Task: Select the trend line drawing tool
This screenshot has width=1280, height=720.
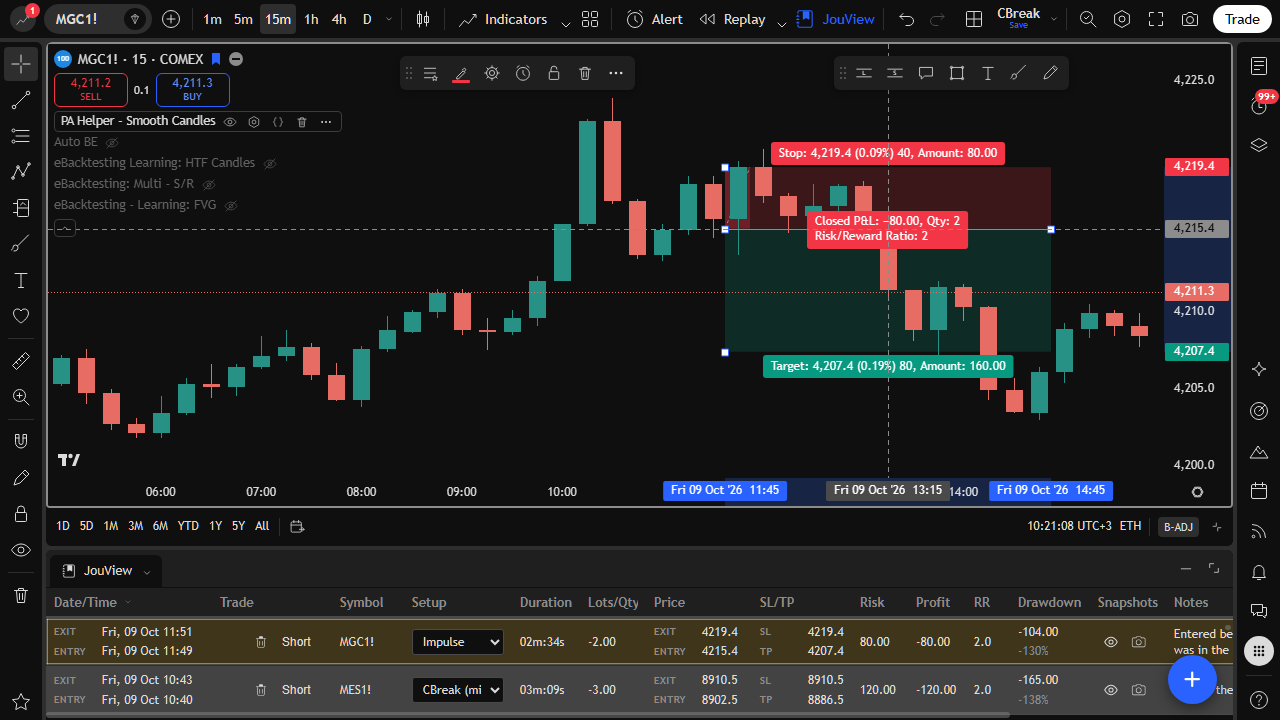Action: pyautogui.click(x=21, y=100)
